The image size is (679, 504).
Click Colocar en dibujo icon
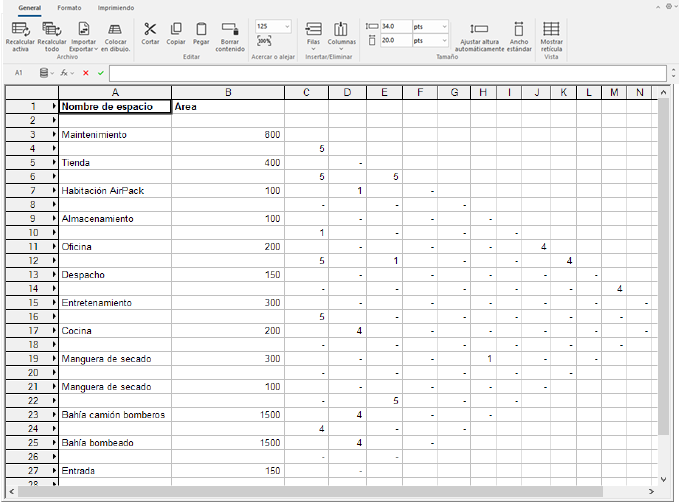coord(115,29)
